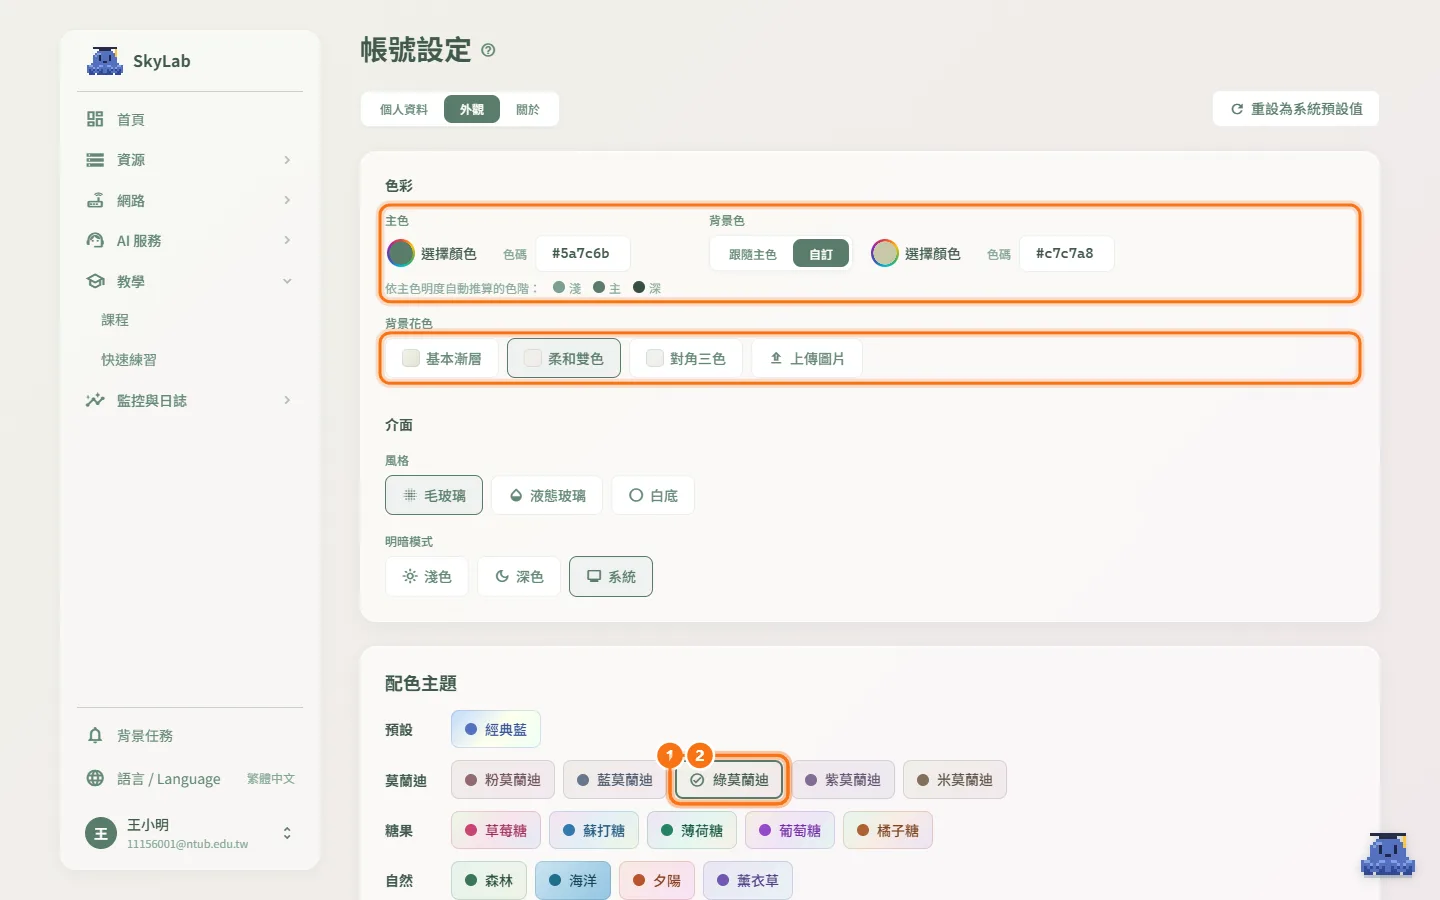Image resolution: width=1440 pixels, height=900 pixels.
Task: Click the SkyLab logo icon
Action: pos(105,61)
